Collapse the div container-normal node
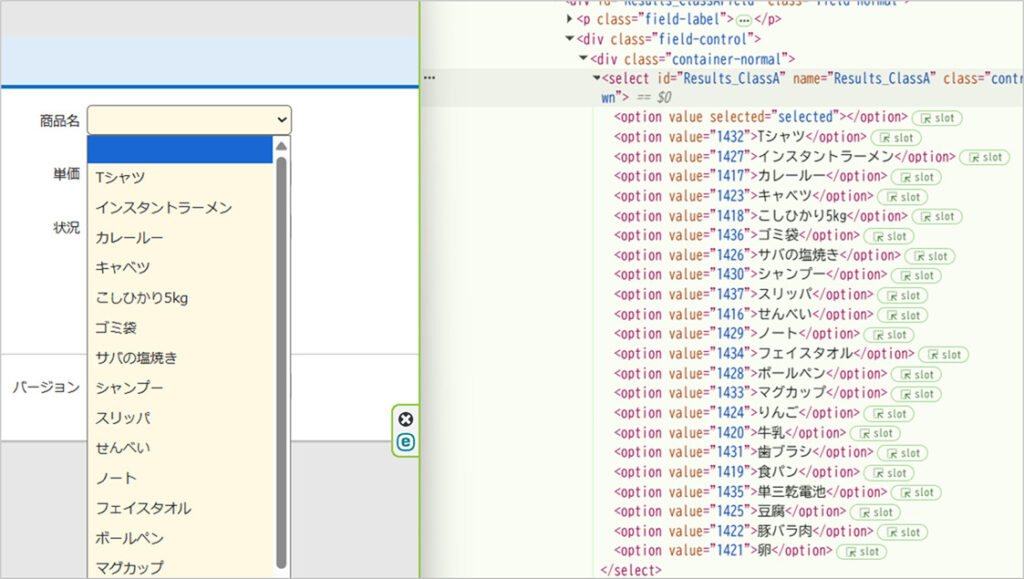This screenshot has height=579, width=1024. [584, 59]
